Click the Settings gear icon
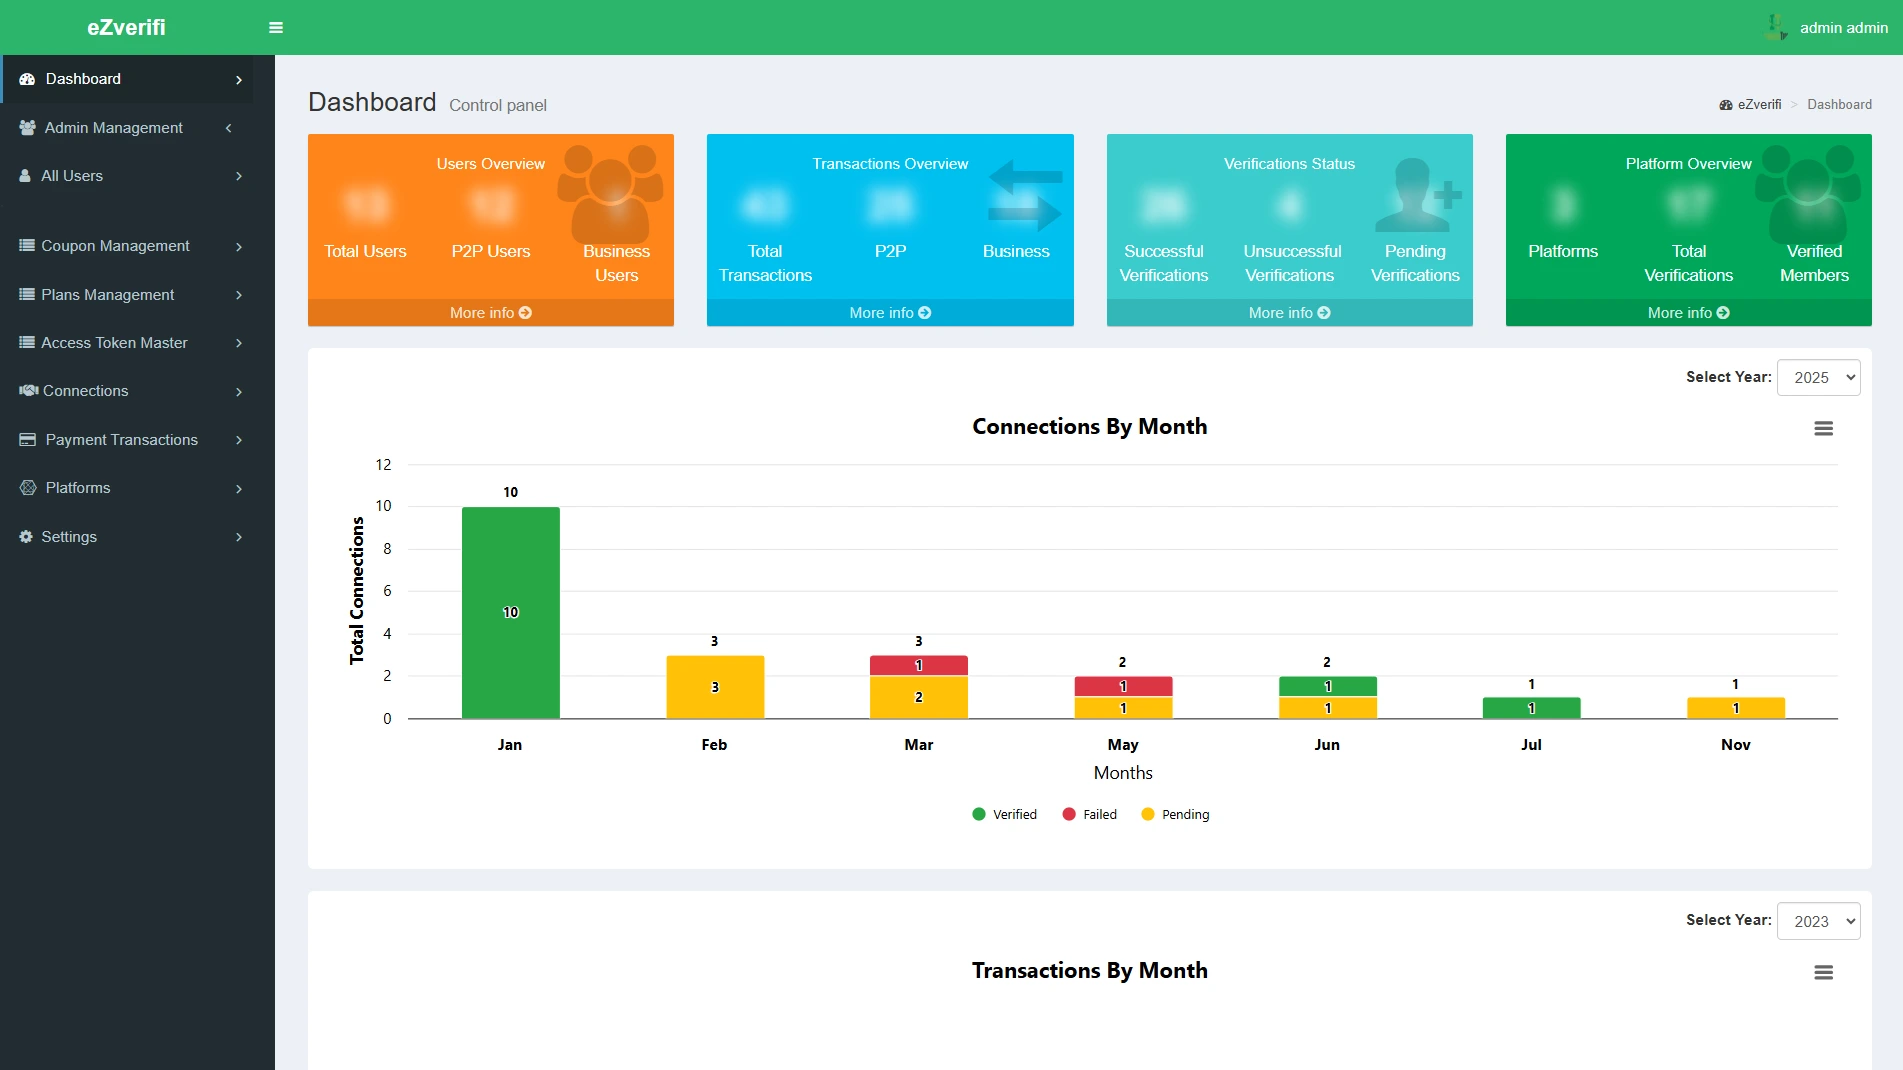Image resolution: width=1903 pixels, height=1070 pixels. [x=26, y=537]
